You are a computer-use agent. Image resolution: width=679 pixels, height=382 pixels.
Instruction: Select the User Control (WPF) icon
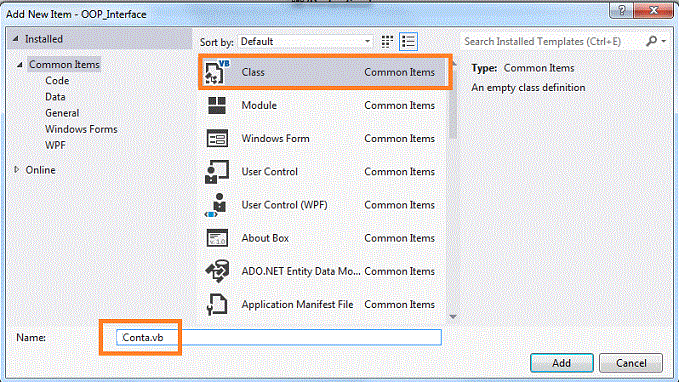pyautogui.click(x=216, y=205)
